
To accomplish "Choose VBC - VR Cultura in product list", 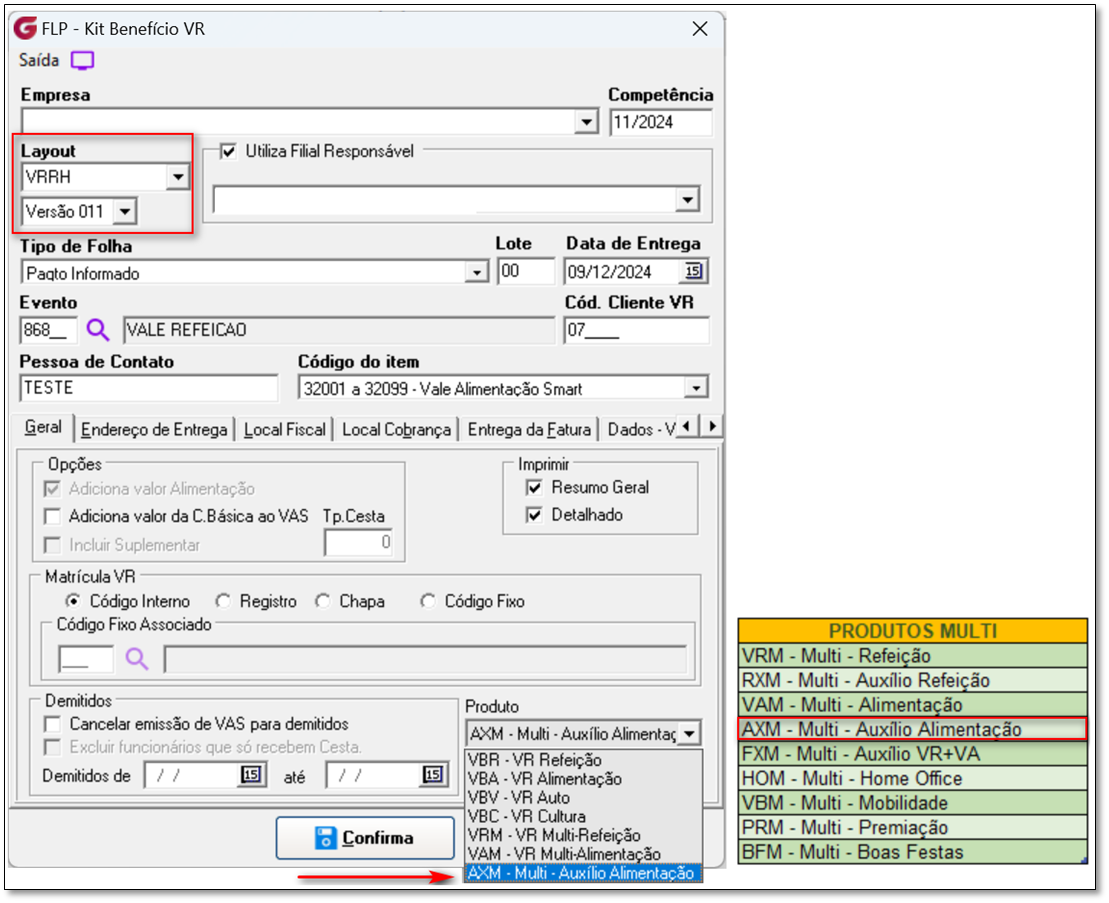I will click(x=583, y=817).
